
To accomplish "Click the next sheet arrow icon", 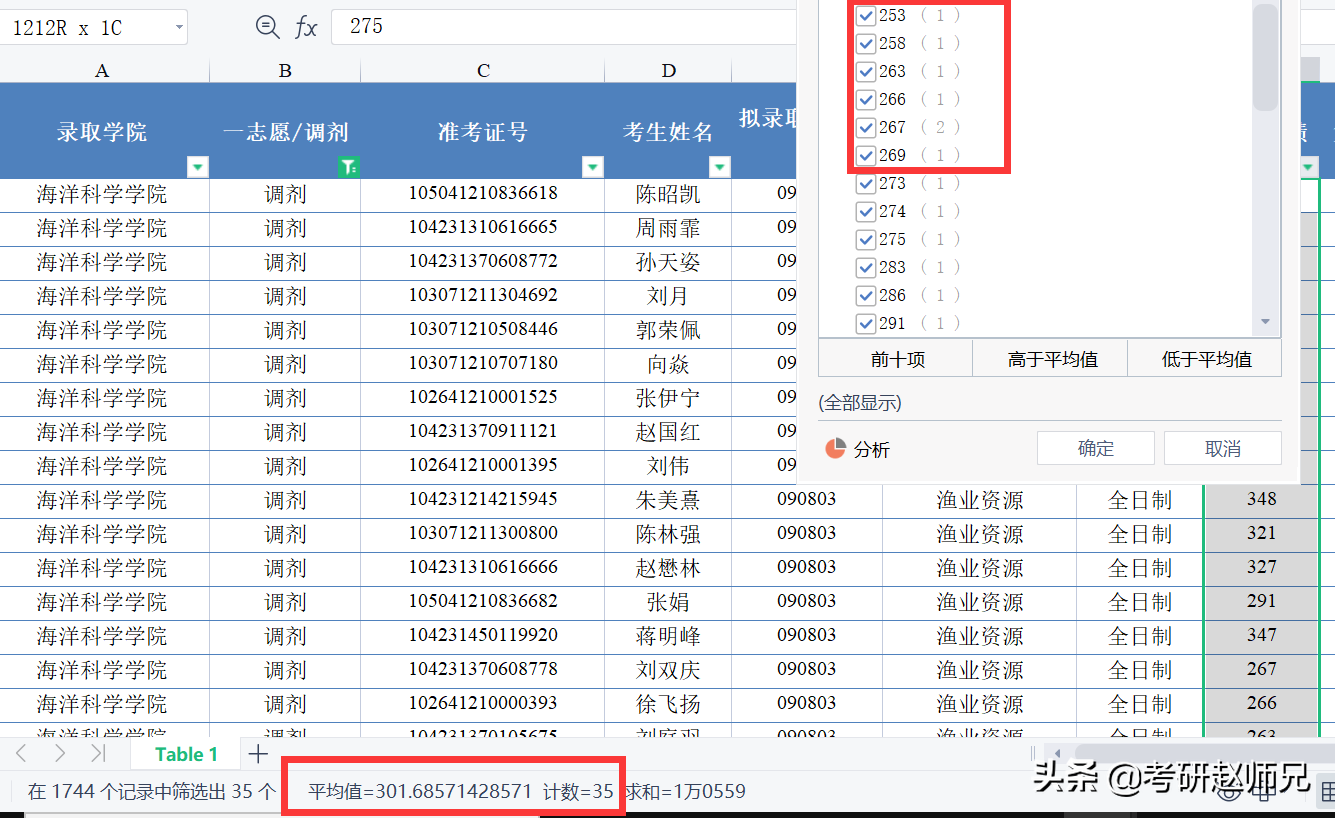I will coord(62,754).
